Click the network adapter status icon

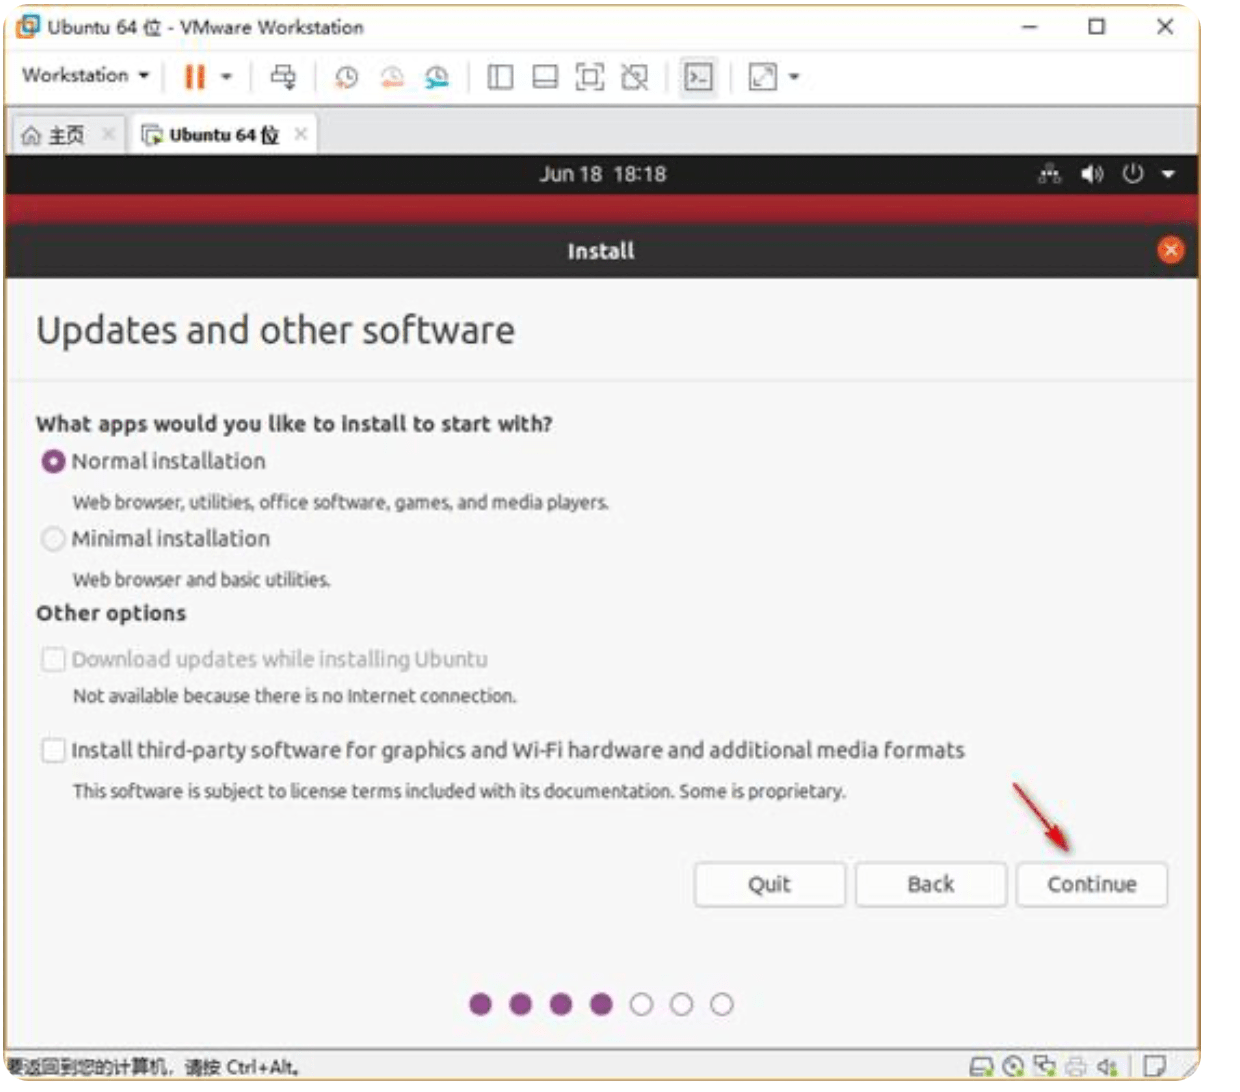coord(1045,1066)
